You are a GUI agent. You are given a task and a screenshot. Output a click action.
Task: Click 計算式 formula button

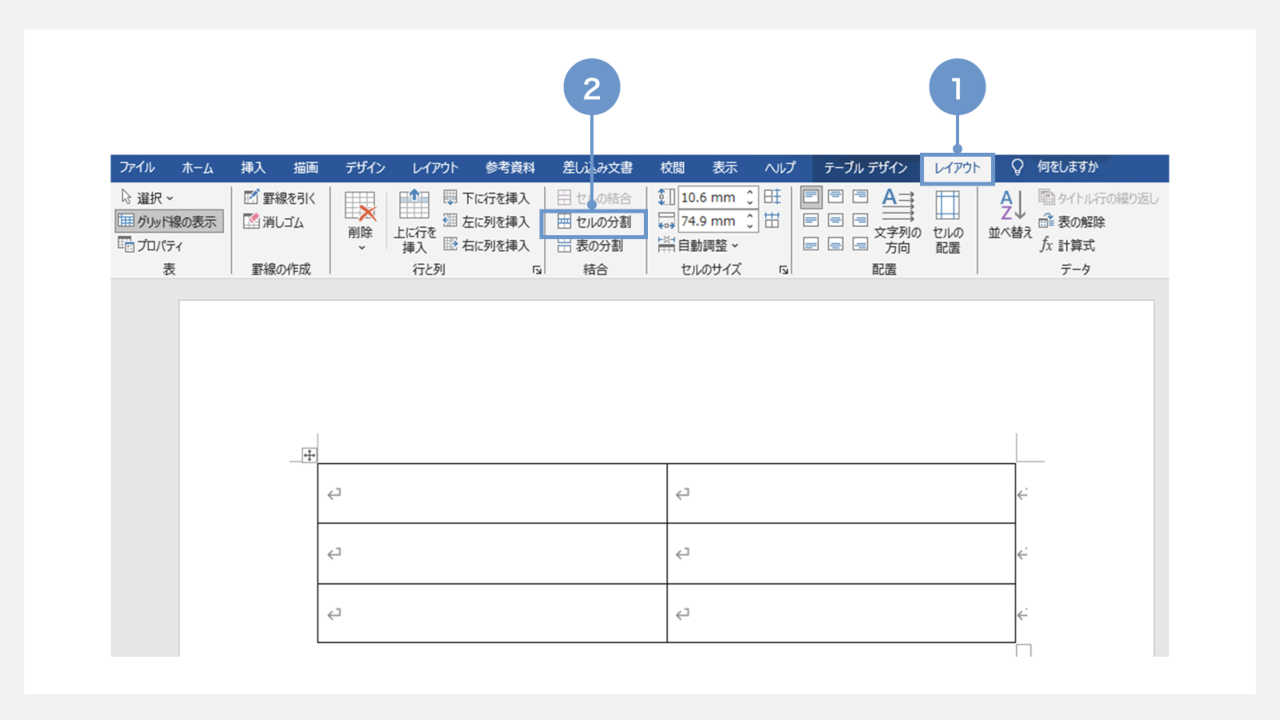[1068, 245]
